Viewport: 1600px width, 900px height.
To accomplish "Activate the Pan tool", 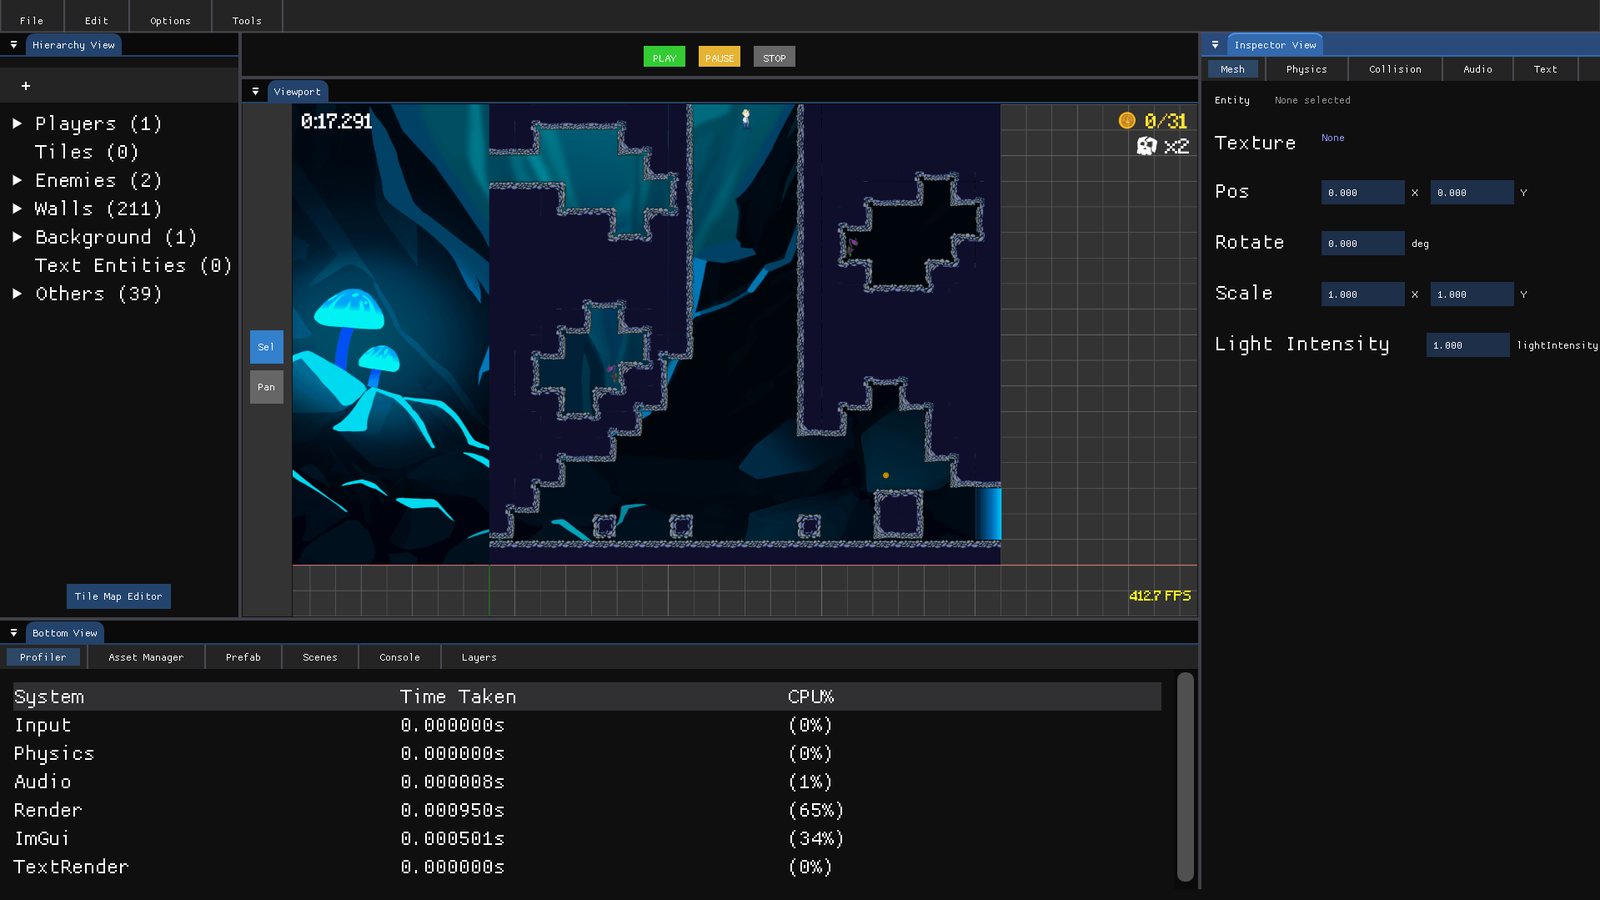I will (x=266, y=387).
